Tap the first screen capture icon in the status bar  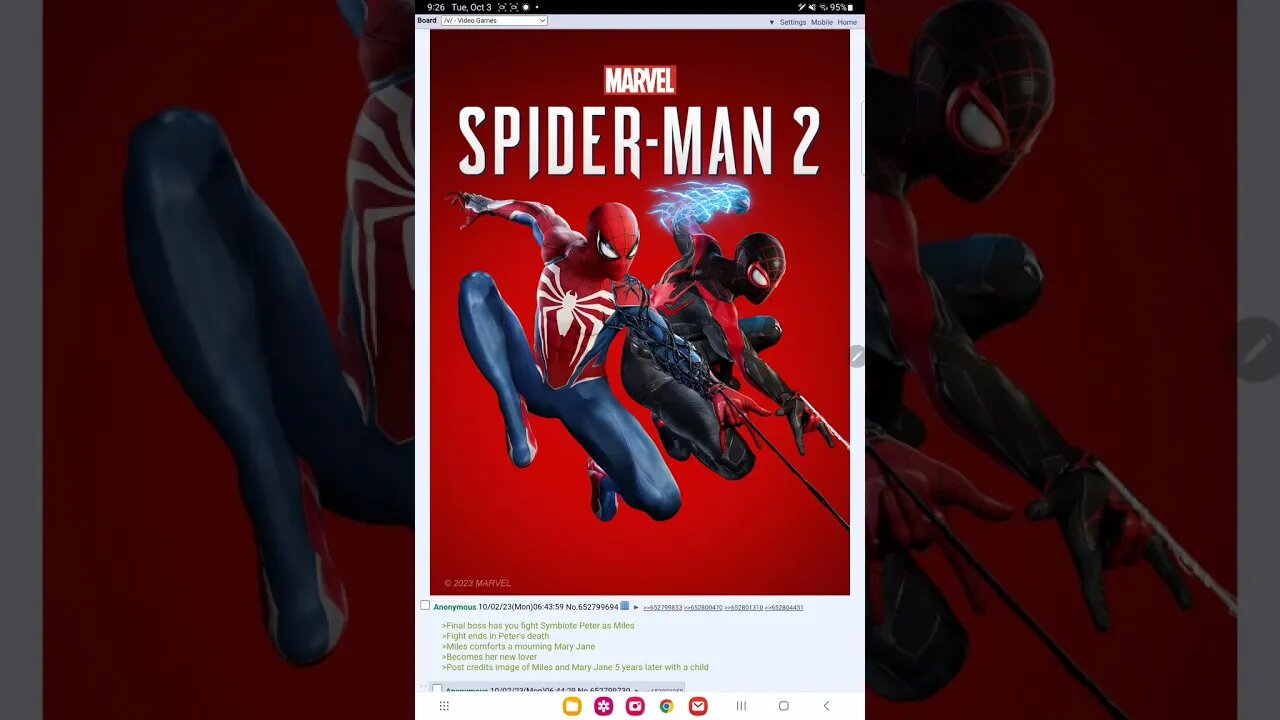pos(502,7)
